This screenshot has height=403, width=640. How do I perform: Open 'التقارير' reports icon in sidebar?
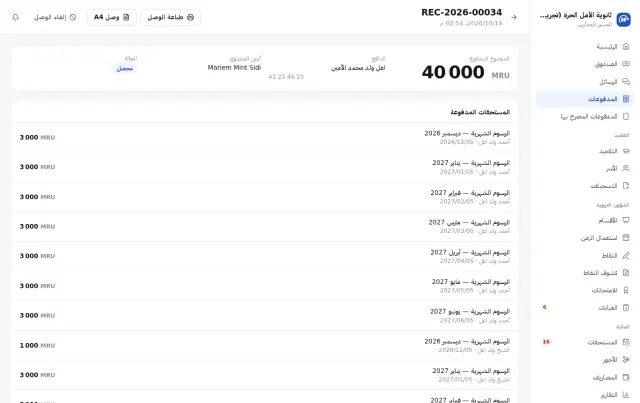pos(626,395)
